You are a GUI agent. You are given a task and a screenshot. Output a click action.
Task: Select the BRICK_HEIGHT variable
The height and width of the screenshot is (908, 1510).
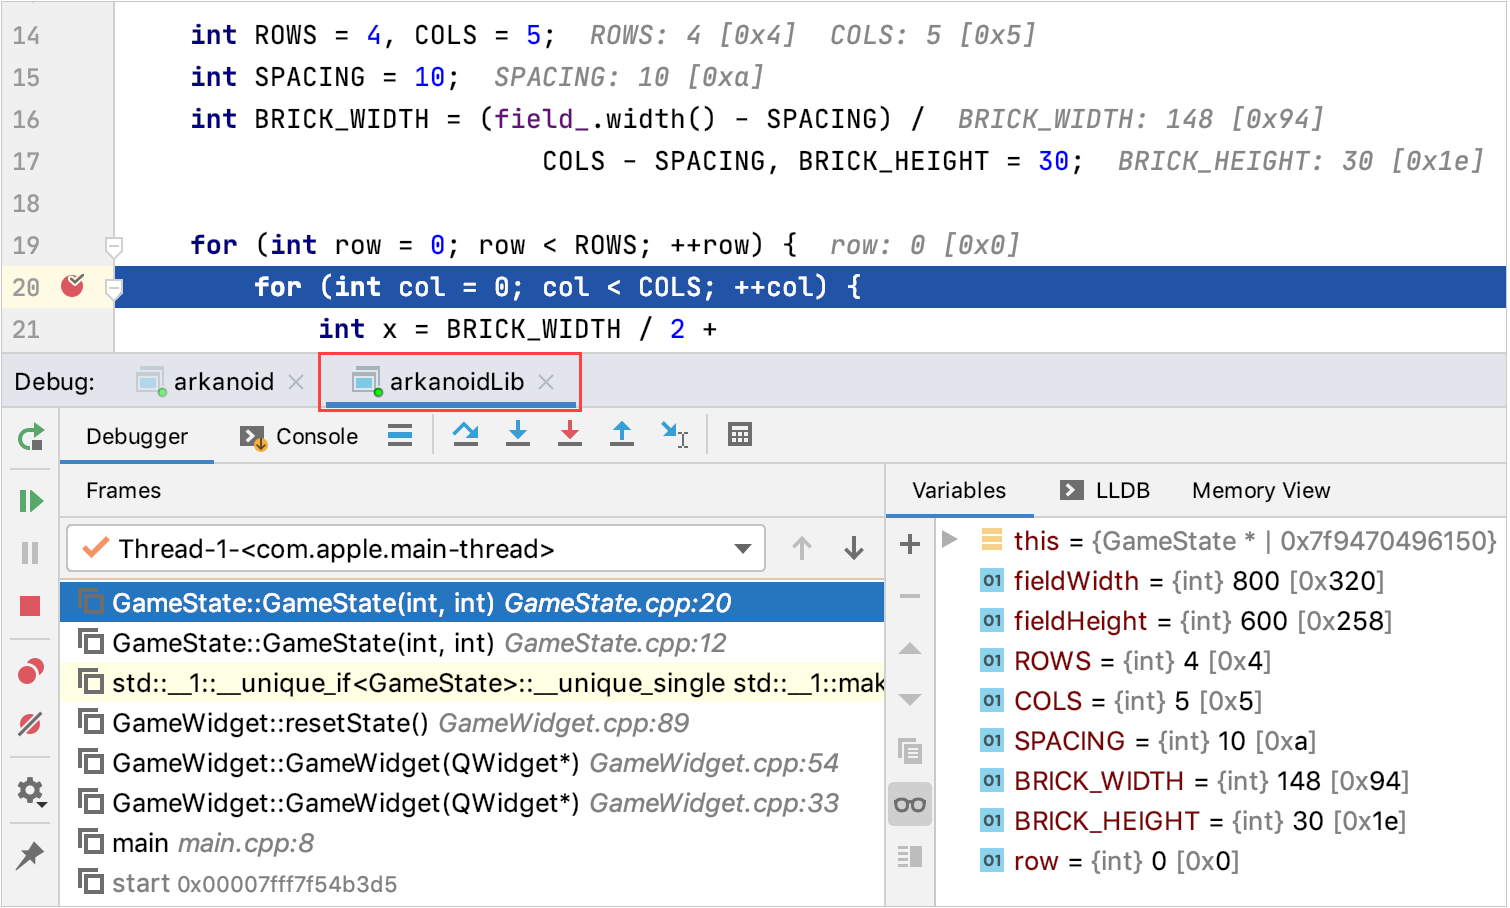(1220, 821)
